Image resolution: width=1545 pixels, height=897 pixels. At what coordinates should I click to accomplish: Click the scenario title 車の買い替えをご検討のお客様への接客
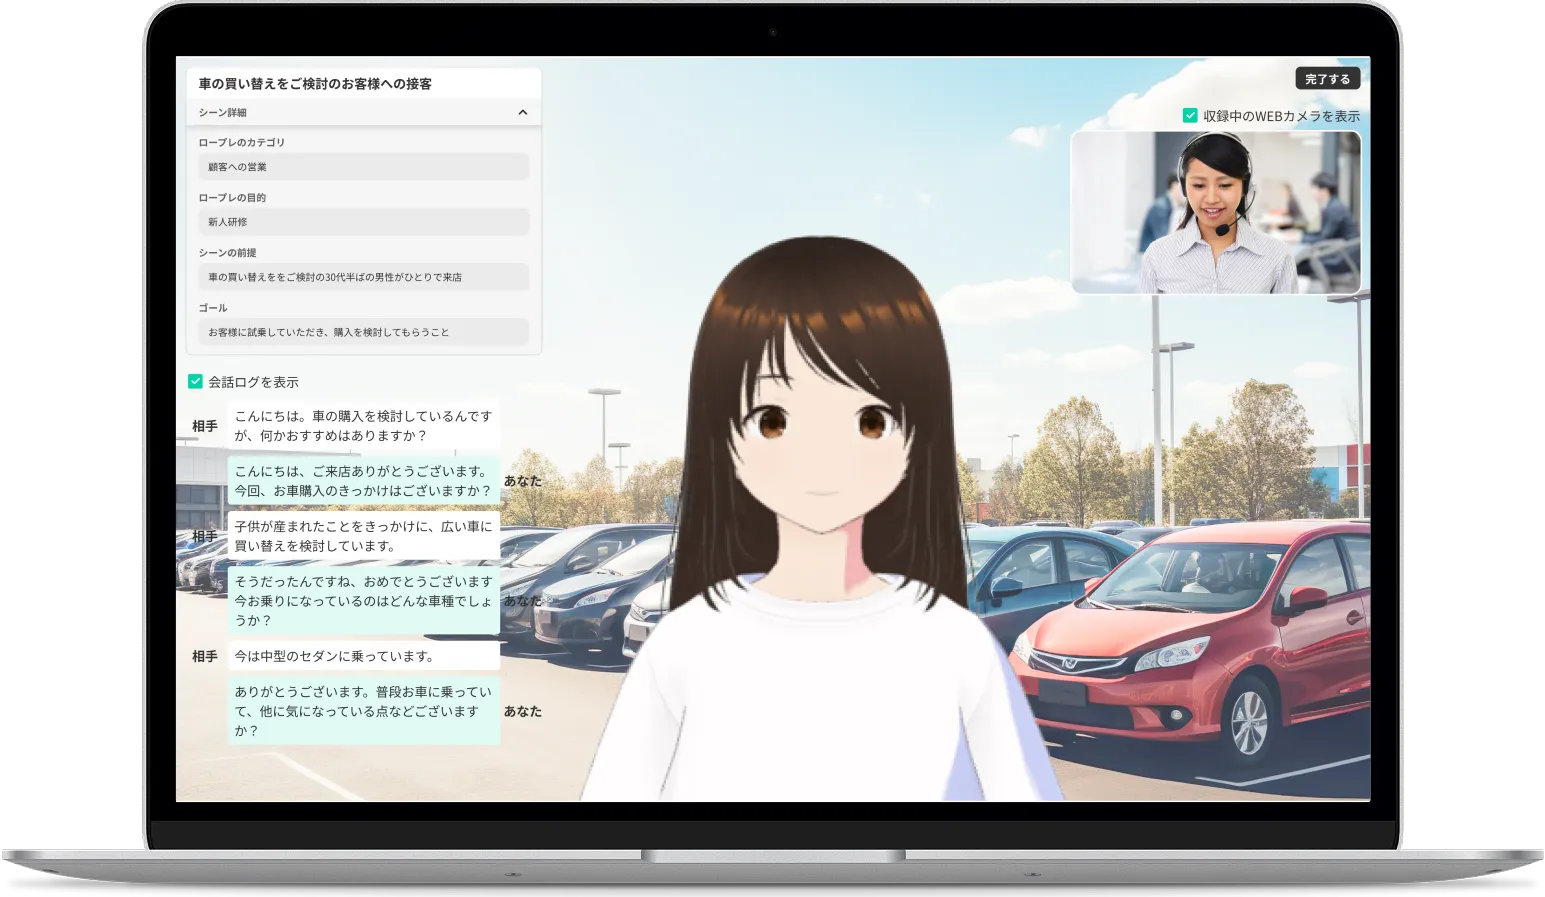[x=316, y=84]
